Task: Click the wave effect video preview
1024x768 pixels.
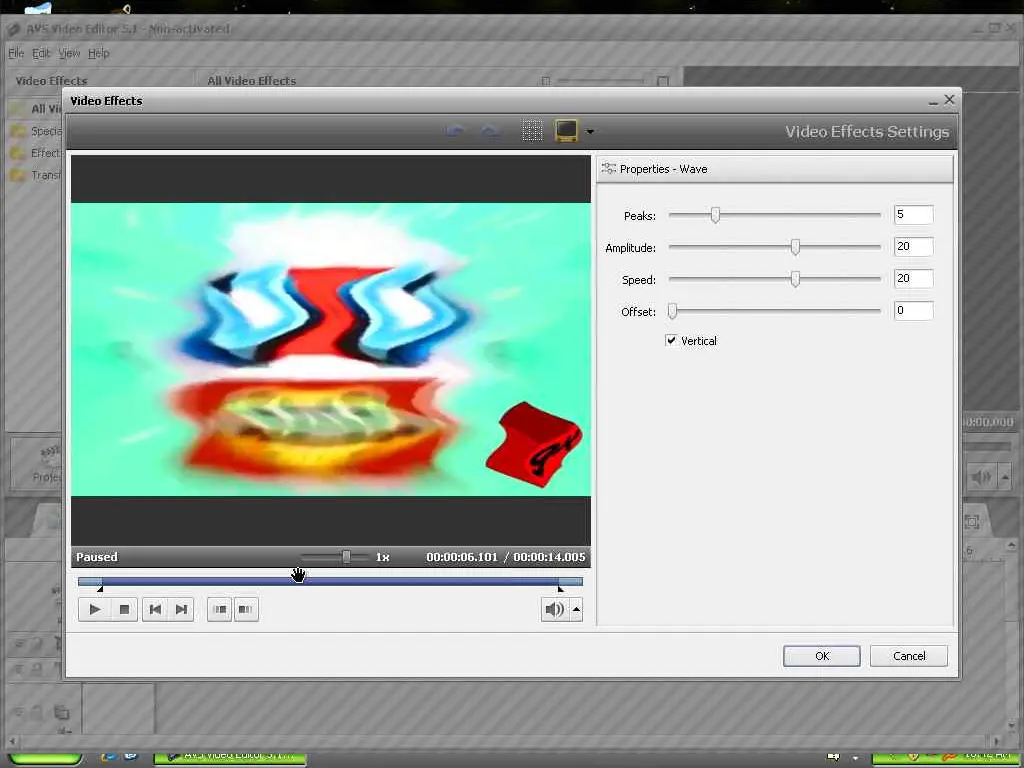Action: click(x=330, y=349)
